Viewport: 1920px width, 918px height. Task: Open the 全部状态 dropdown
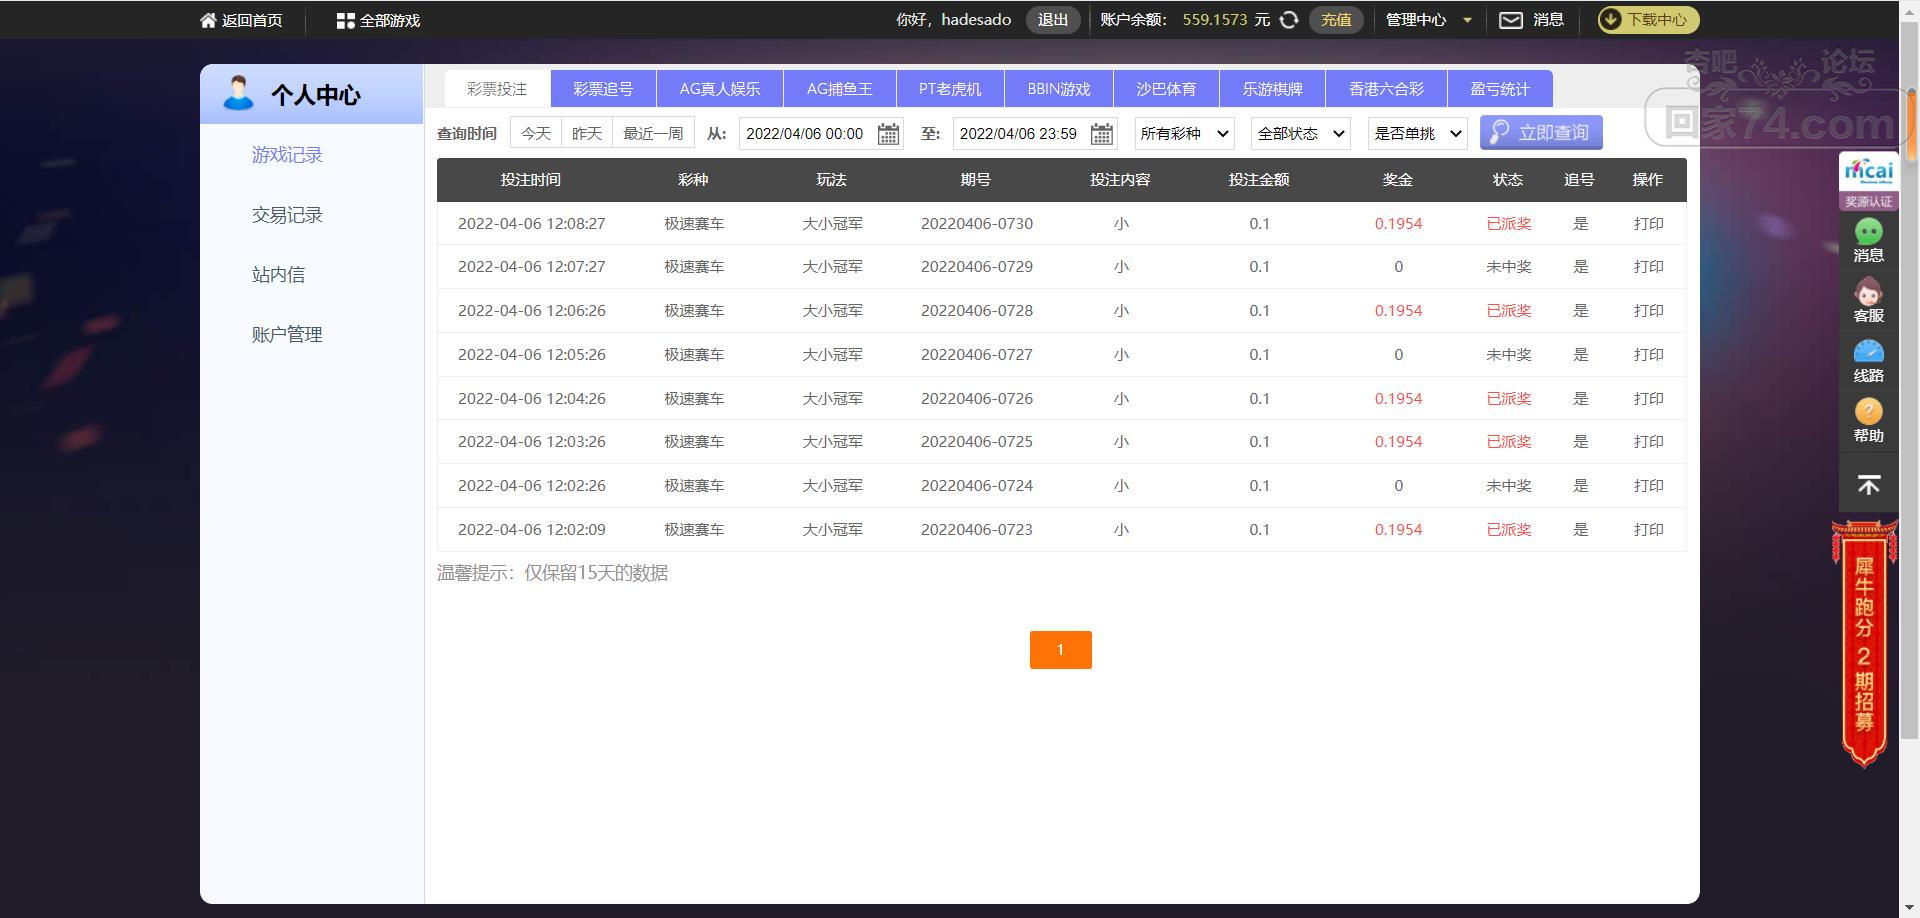[1301, 134]
